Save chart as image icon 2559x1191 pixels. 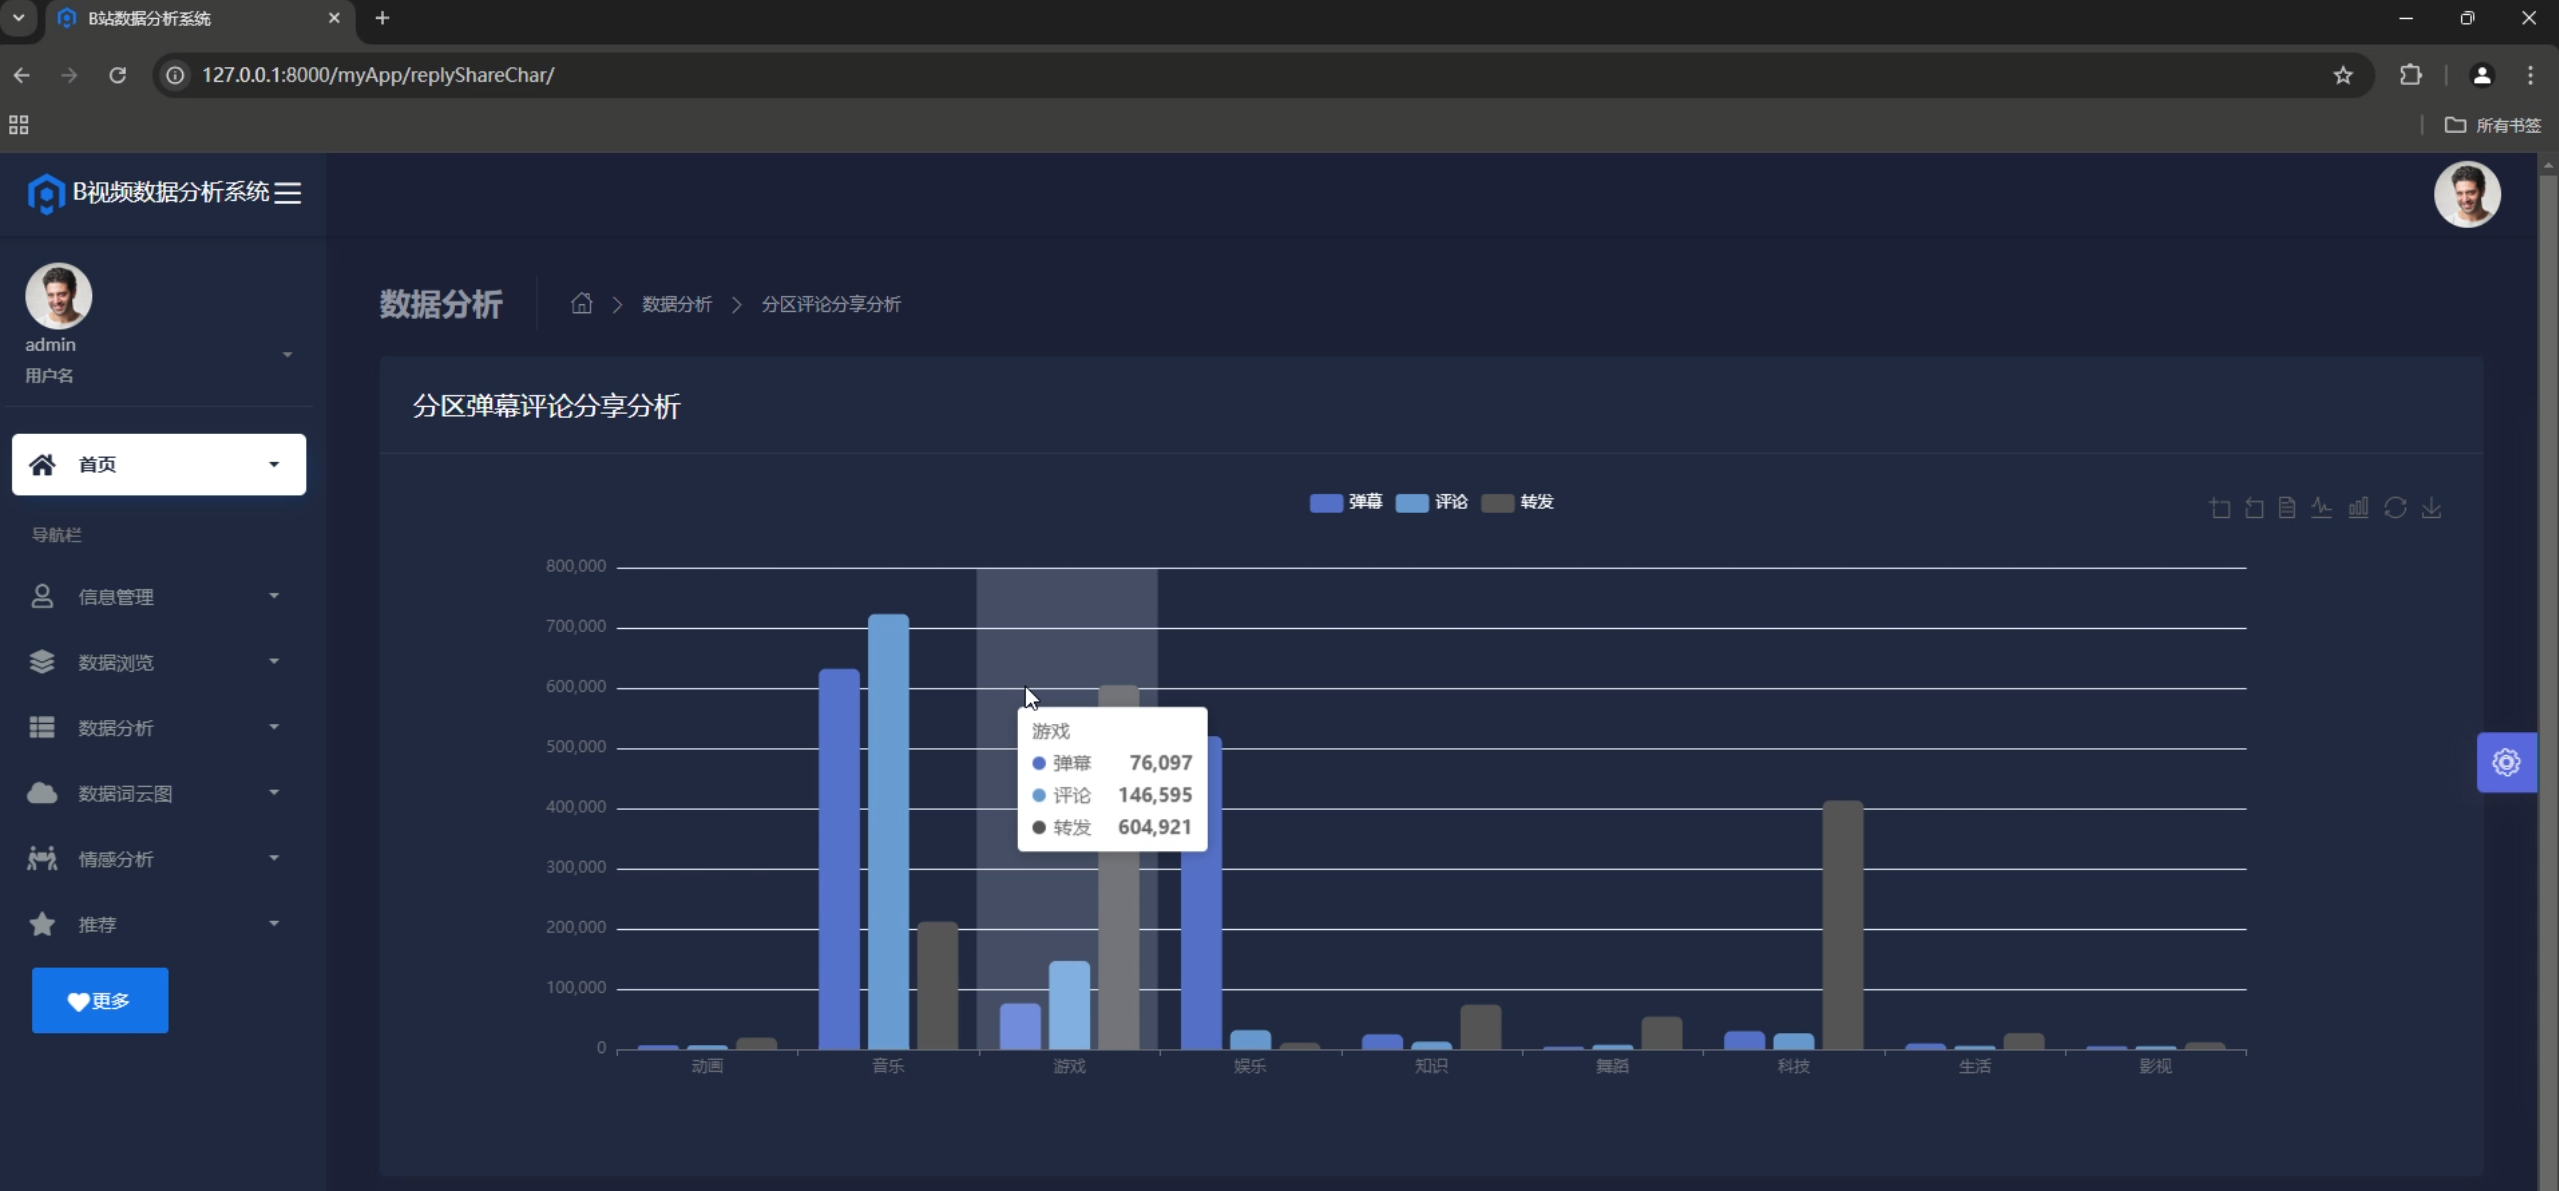pos(2431,508)
